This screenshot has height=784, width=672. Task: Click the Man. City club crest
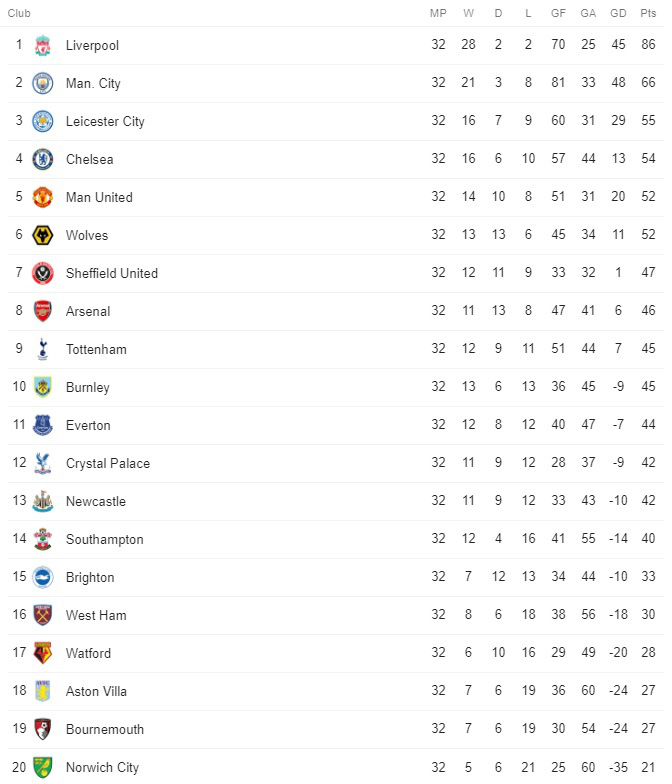42,84
